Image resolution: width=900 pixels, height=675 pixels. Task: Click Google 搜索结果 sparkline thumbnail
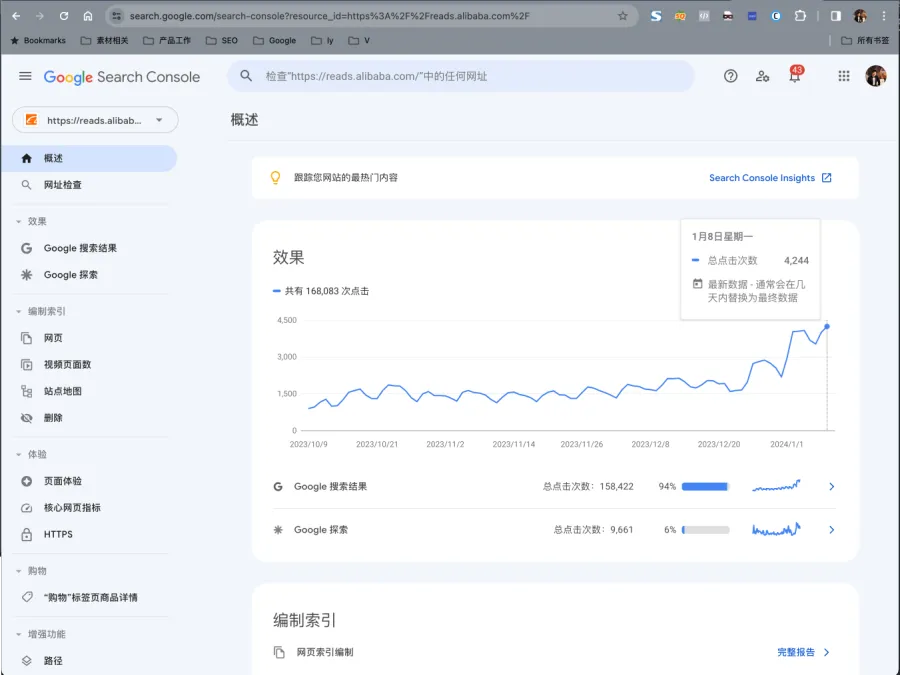pos(776,486)
